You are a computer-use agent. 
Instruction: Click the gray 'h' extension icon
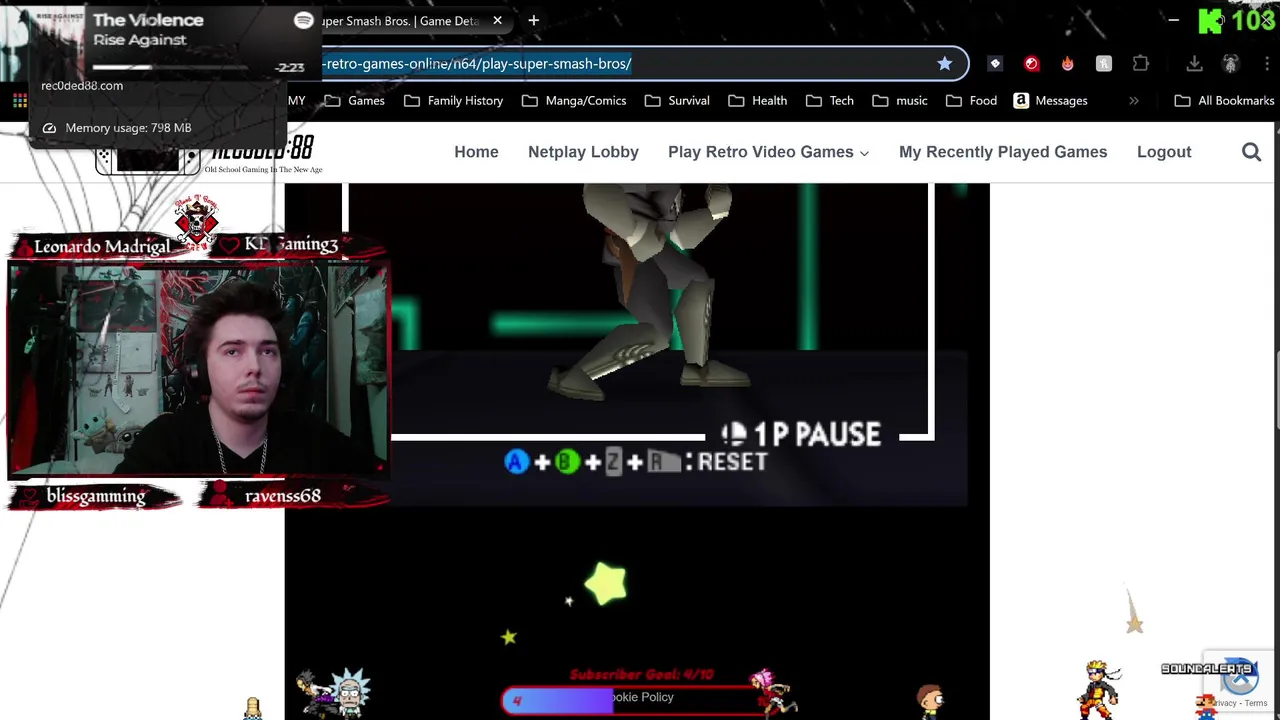click(x=1104, y=63)
